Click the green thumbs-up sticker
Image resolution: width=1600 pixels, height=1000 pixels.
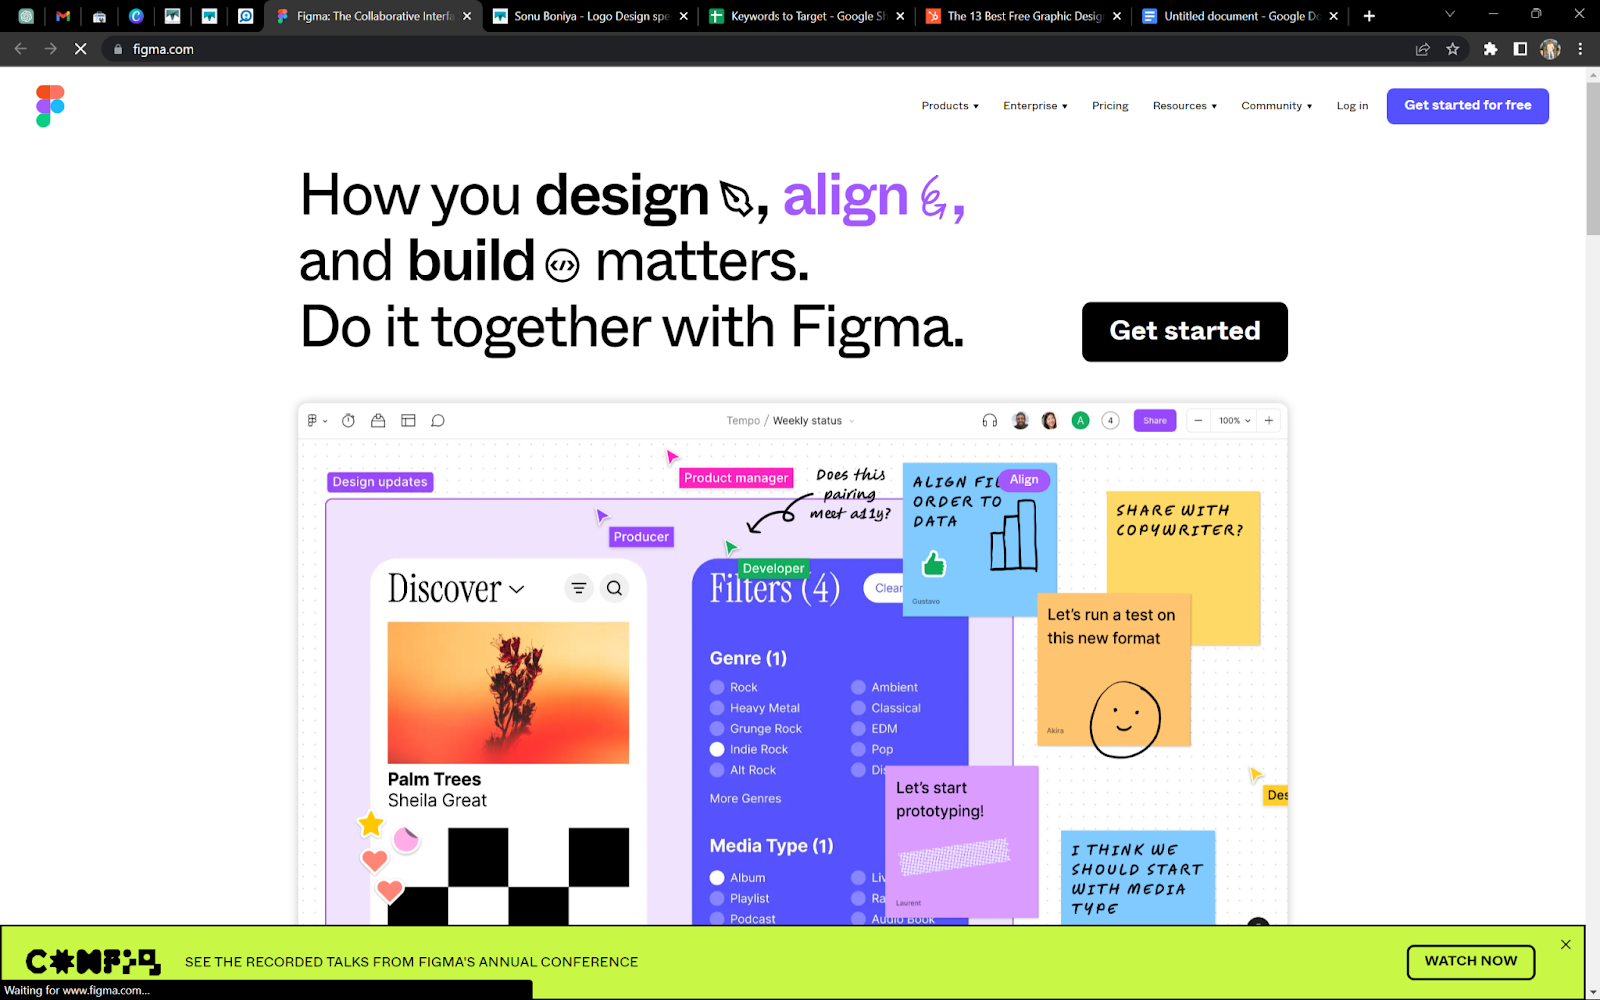[933, 564]
